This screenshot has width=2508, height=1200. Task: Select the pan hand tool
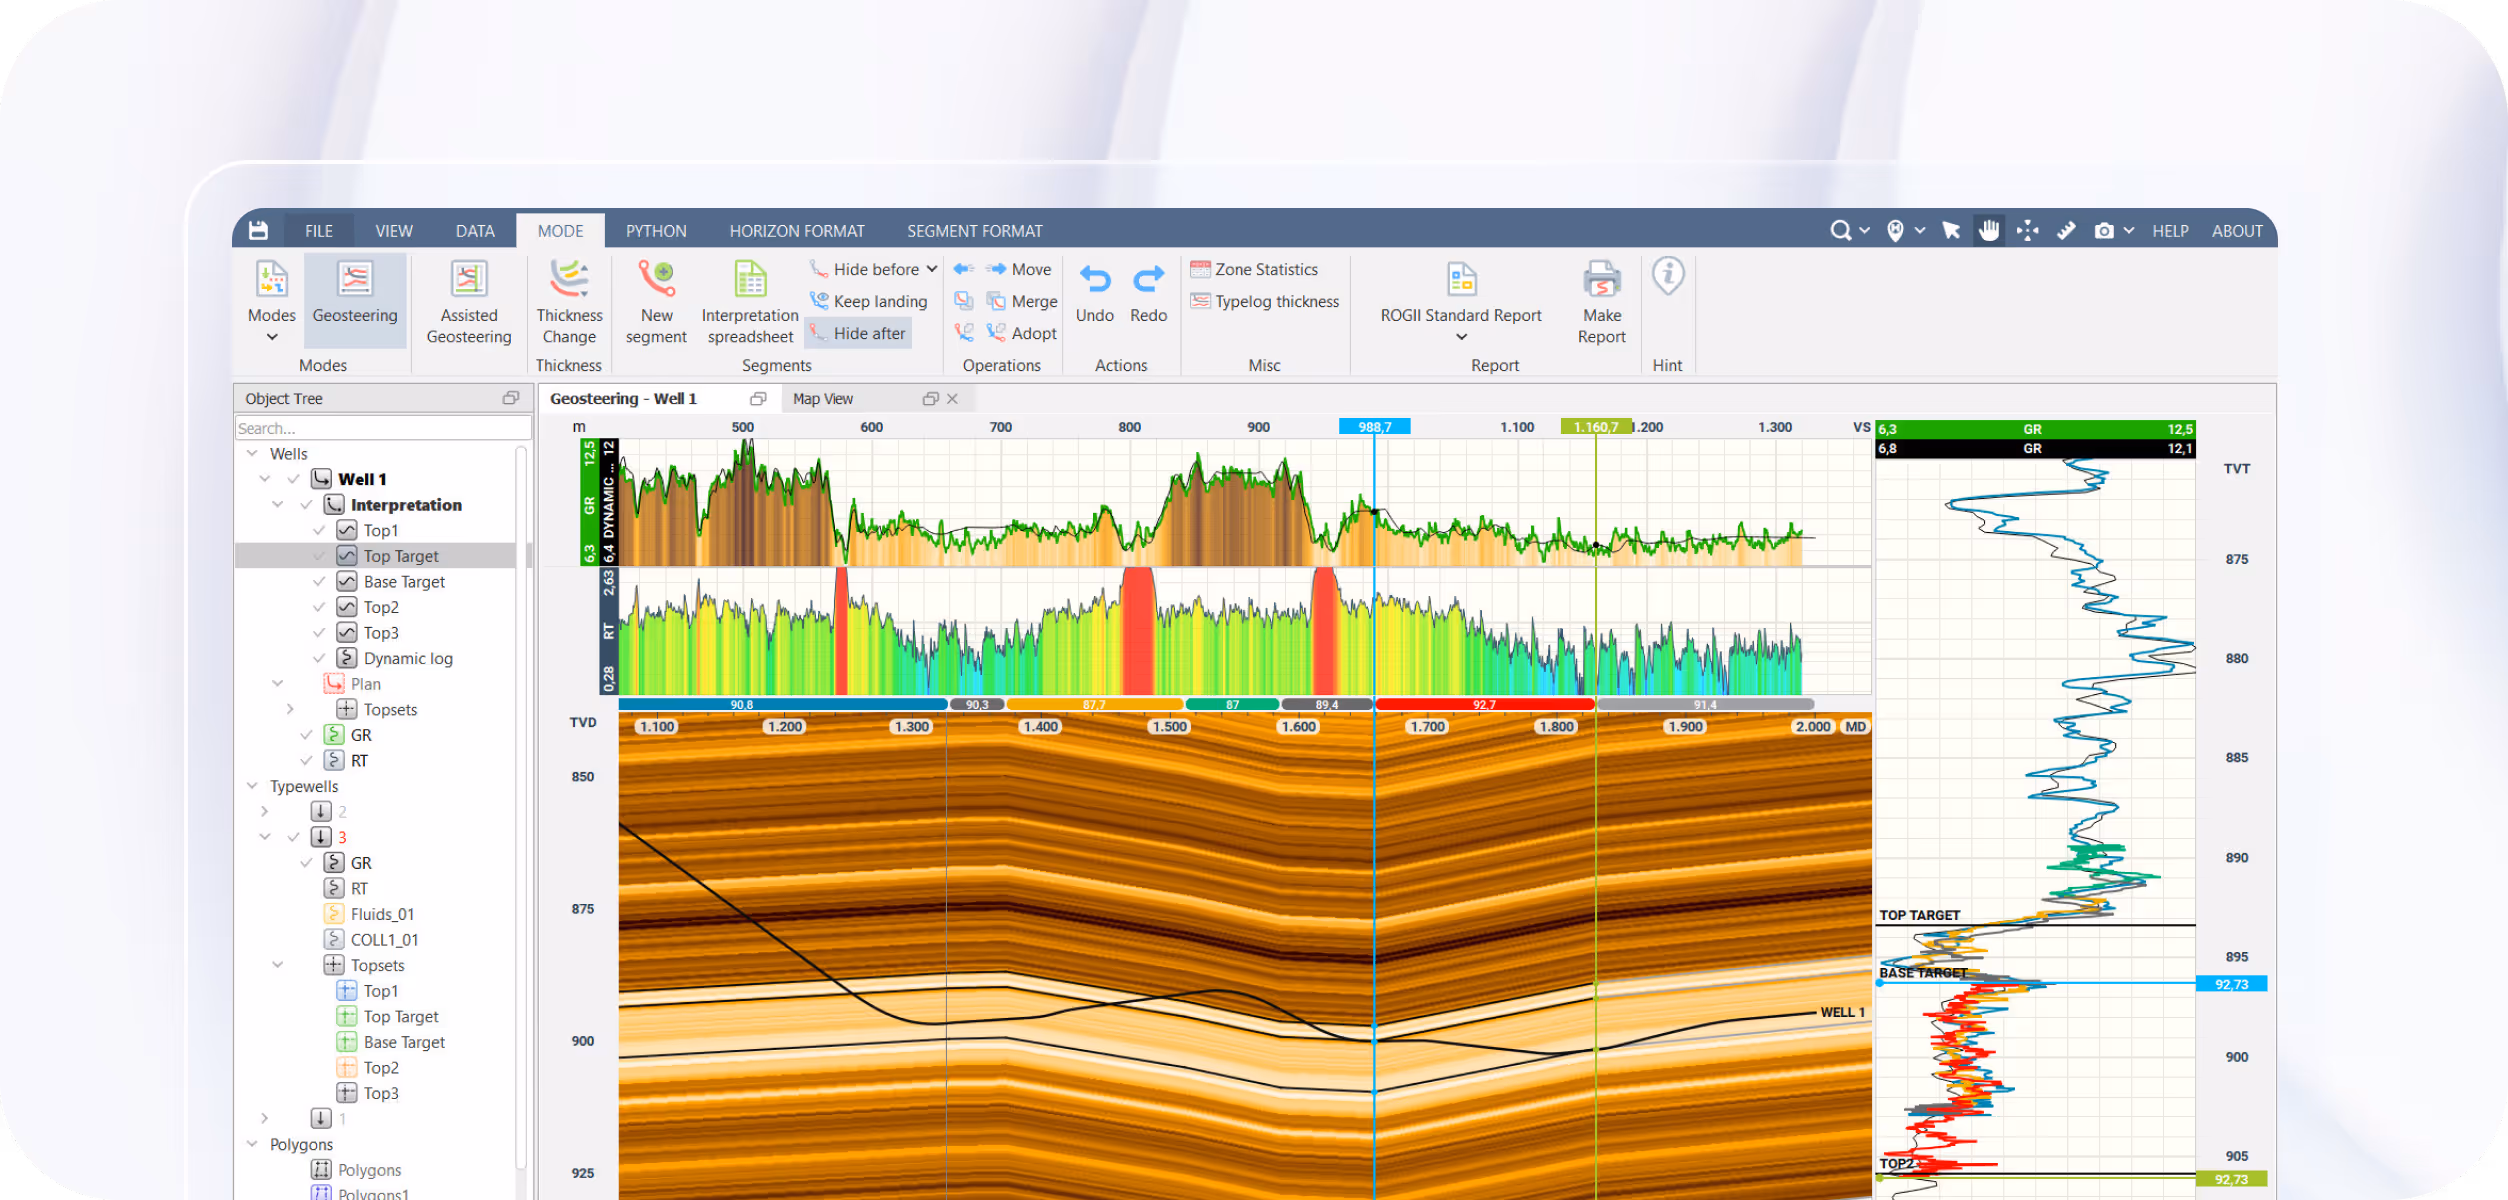1989,231
